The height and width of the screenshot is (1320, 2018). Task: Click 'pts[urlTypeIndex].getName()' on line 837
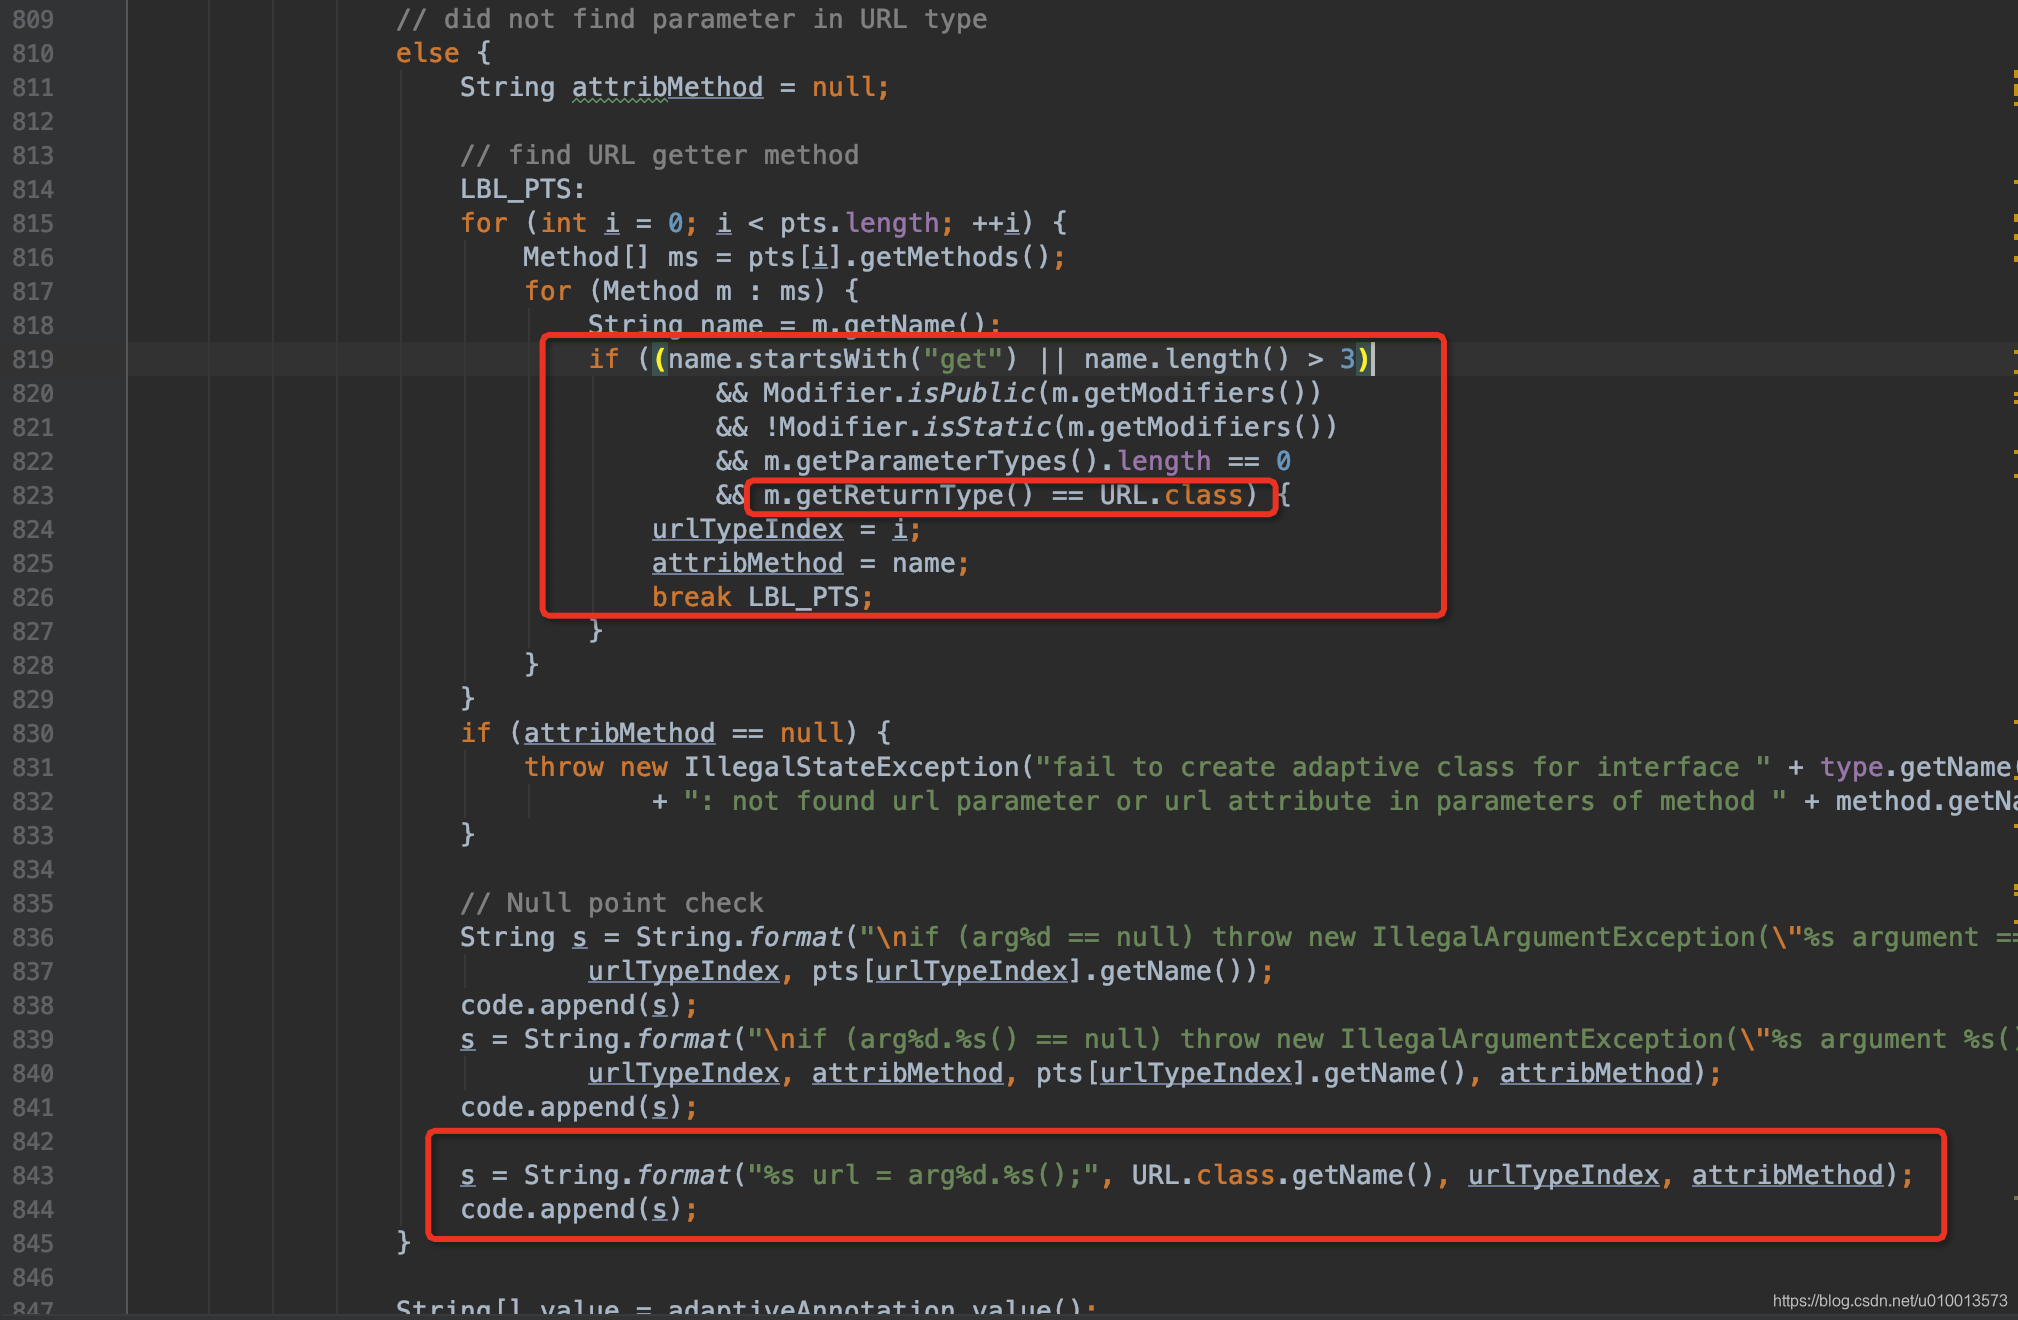[x=1035, y=971]
